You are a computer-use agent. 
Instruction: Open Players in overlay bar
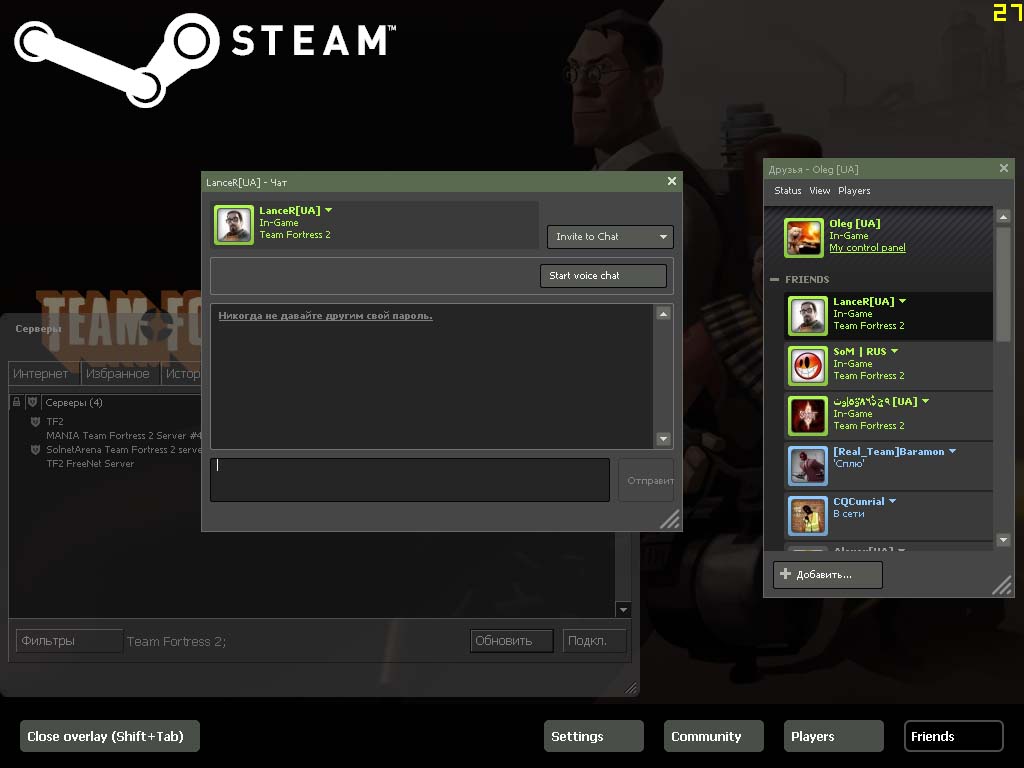point(833,736)
